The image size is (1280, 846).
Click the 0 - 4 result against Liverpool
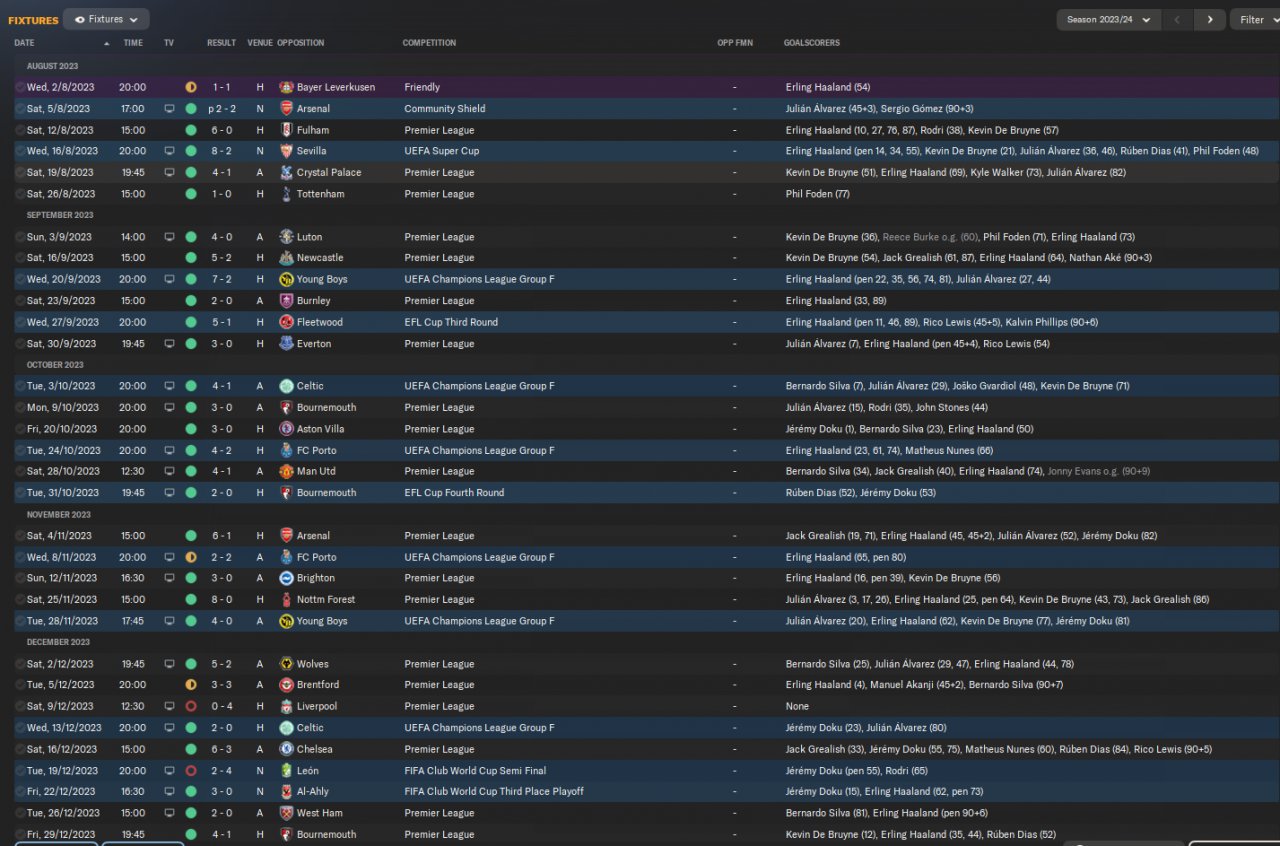click(221, 706)
